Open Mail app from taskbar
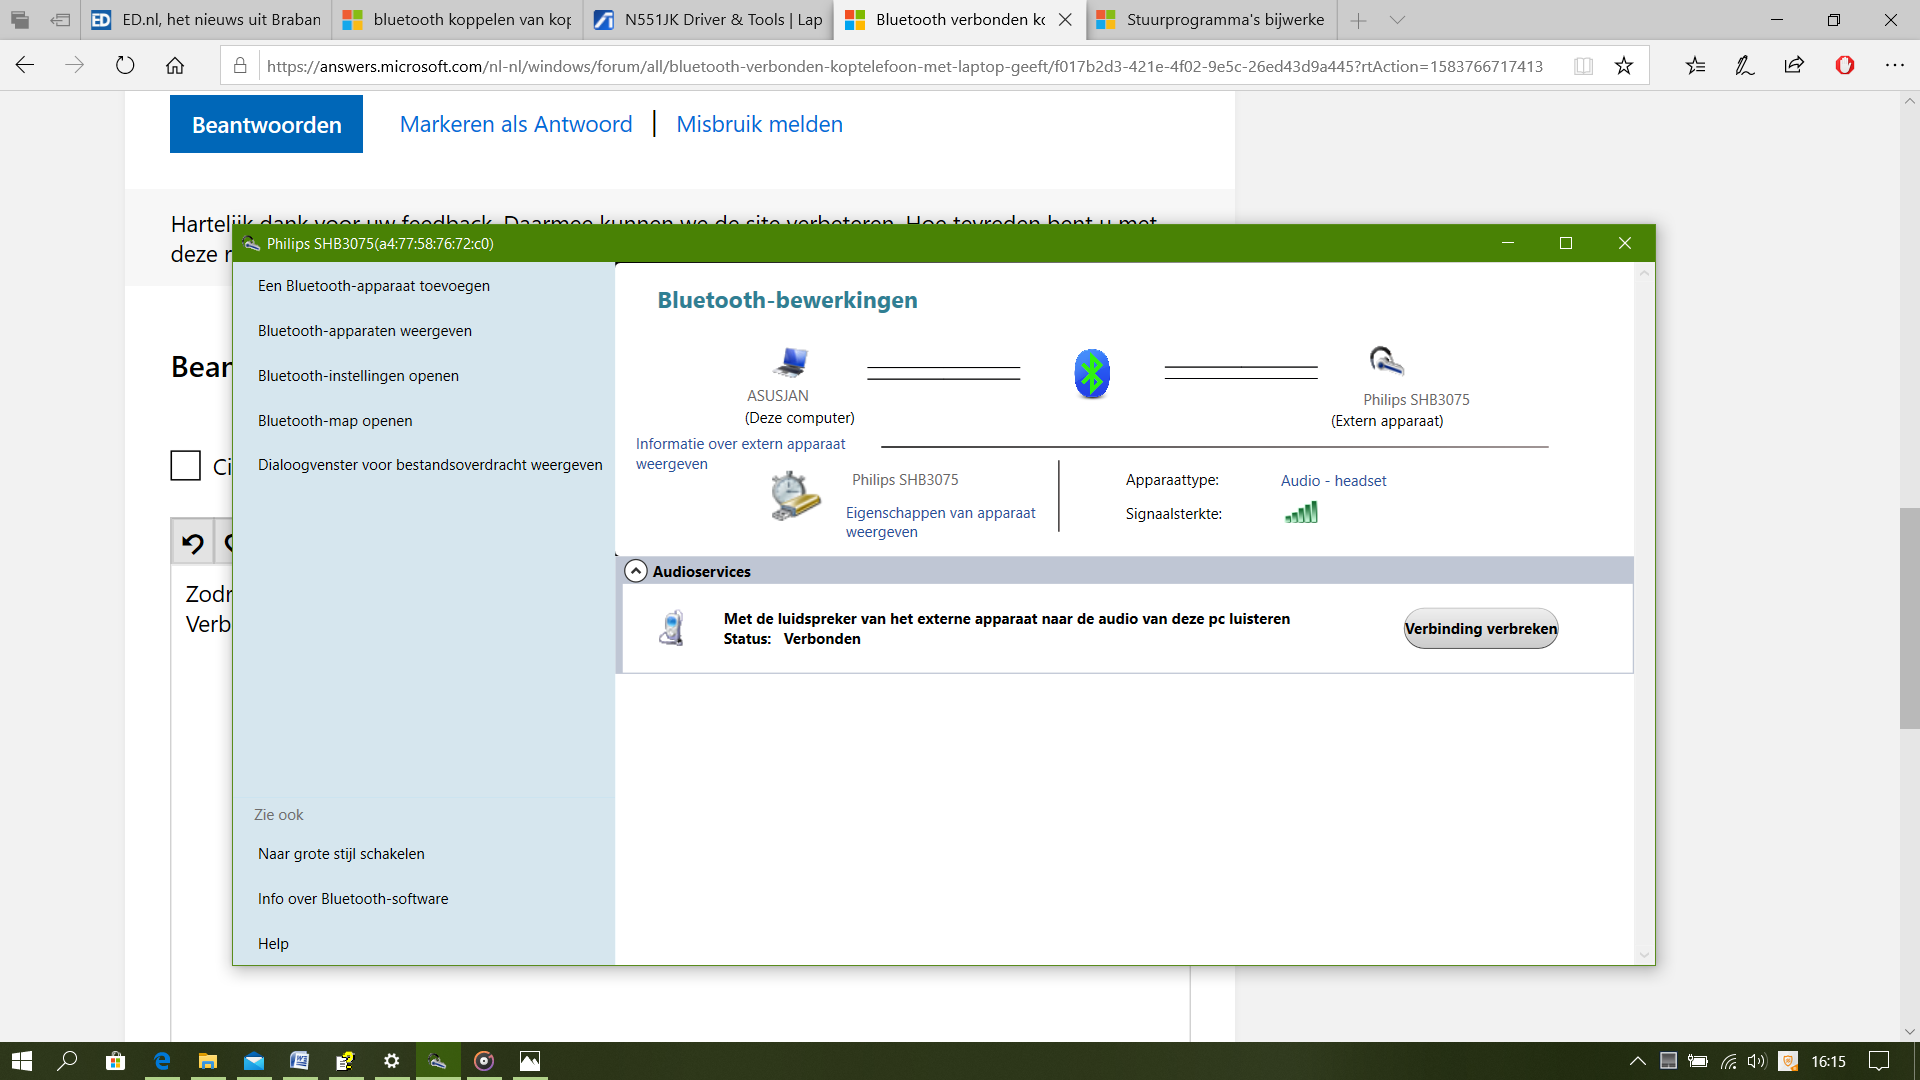Screen dimensions: 1920x1080 (x=253, y=1061)
